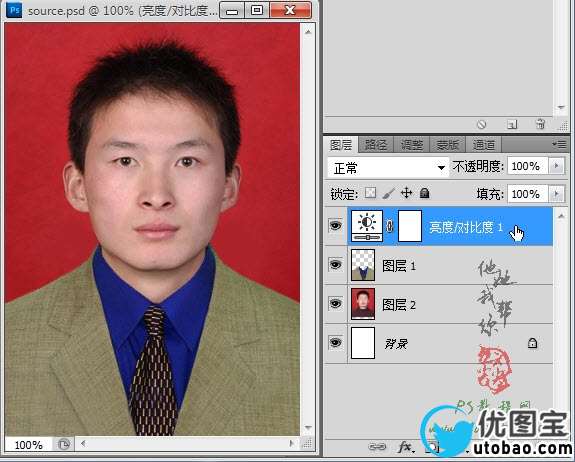Select the brightness/contrast adjustment thumbnail
Screen dimensions: 575x462
click(367, 226)
